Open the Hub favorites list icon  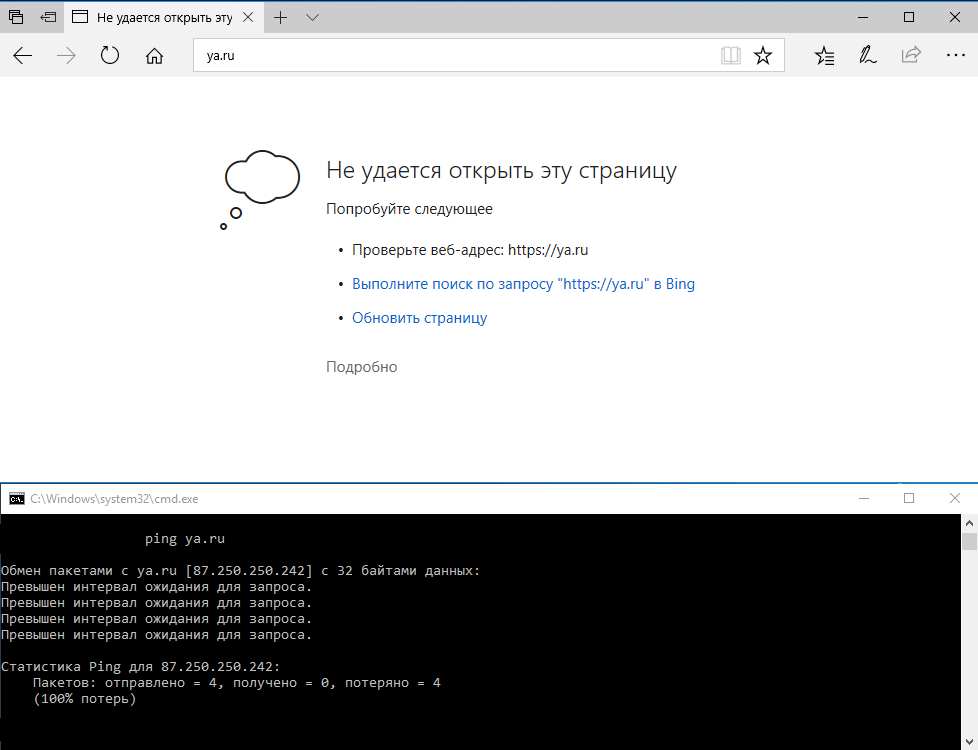coord(824,56)
